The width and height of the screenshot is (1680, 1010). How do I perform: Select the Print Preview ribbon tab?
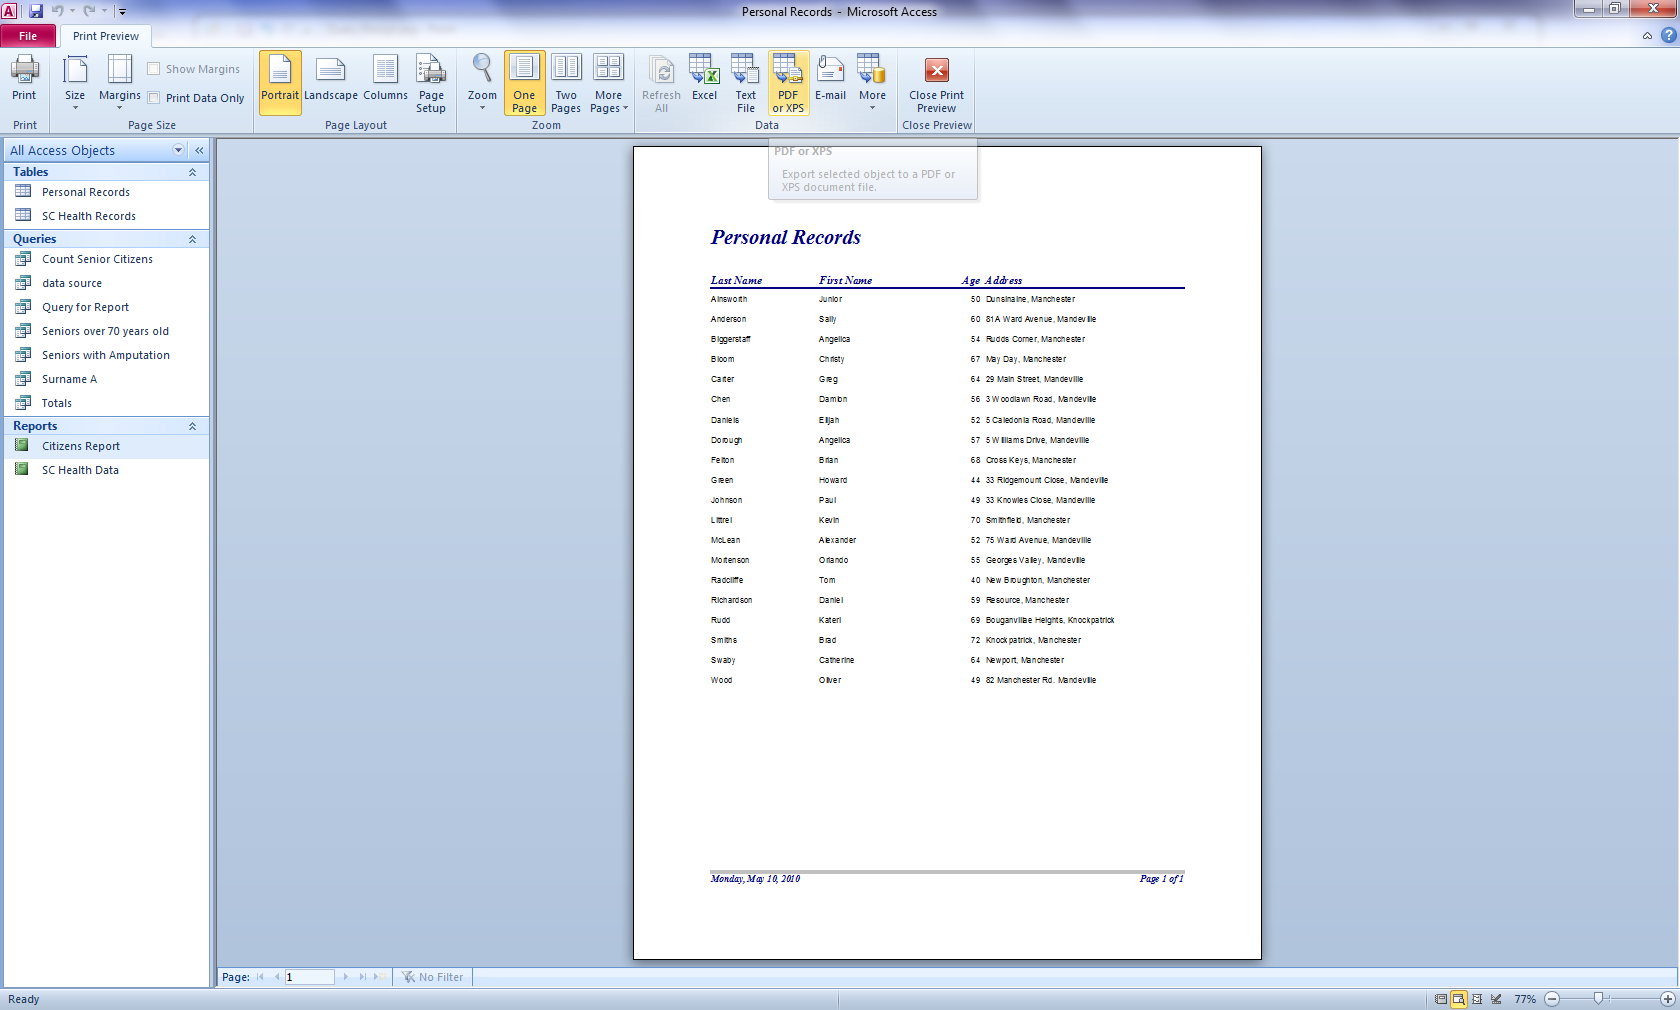pyautogui.click(x=106, y=36)
